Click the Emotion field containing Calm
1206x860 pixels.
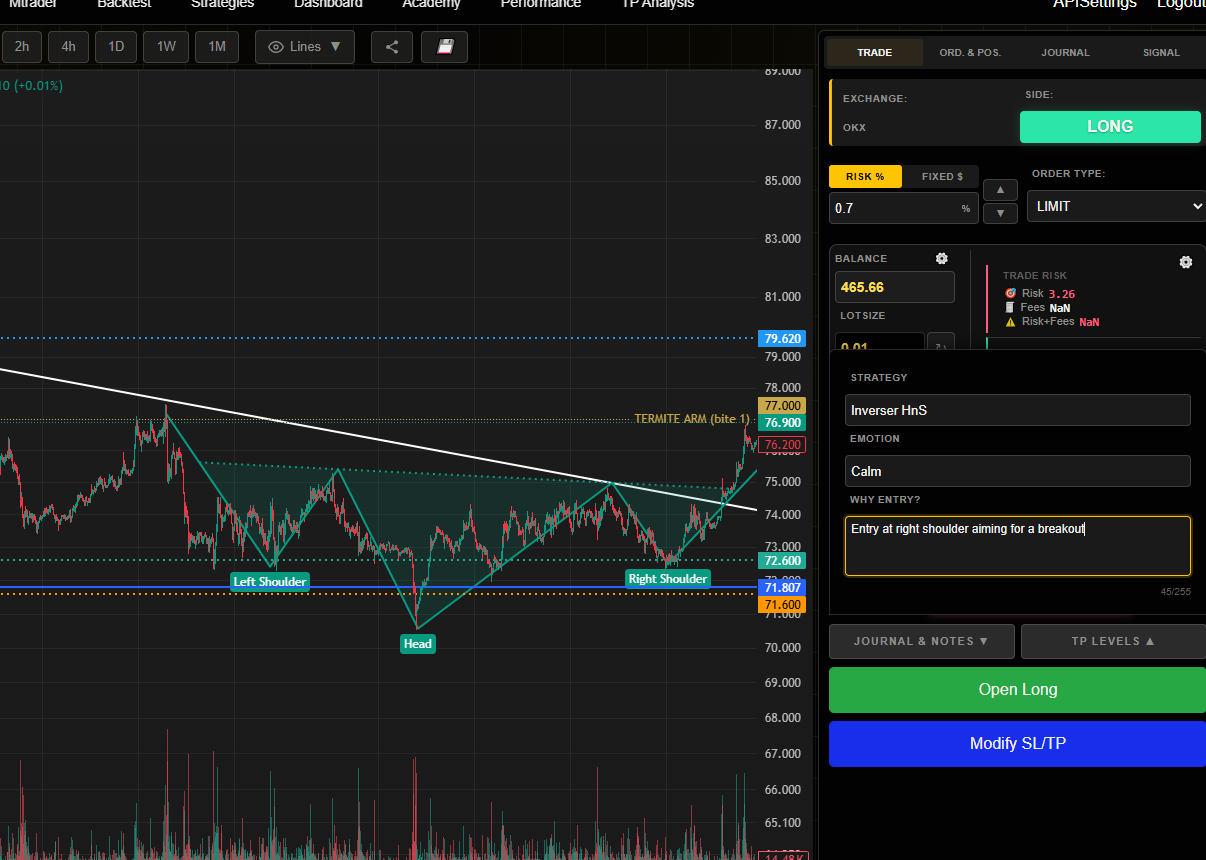[1017, 471]
